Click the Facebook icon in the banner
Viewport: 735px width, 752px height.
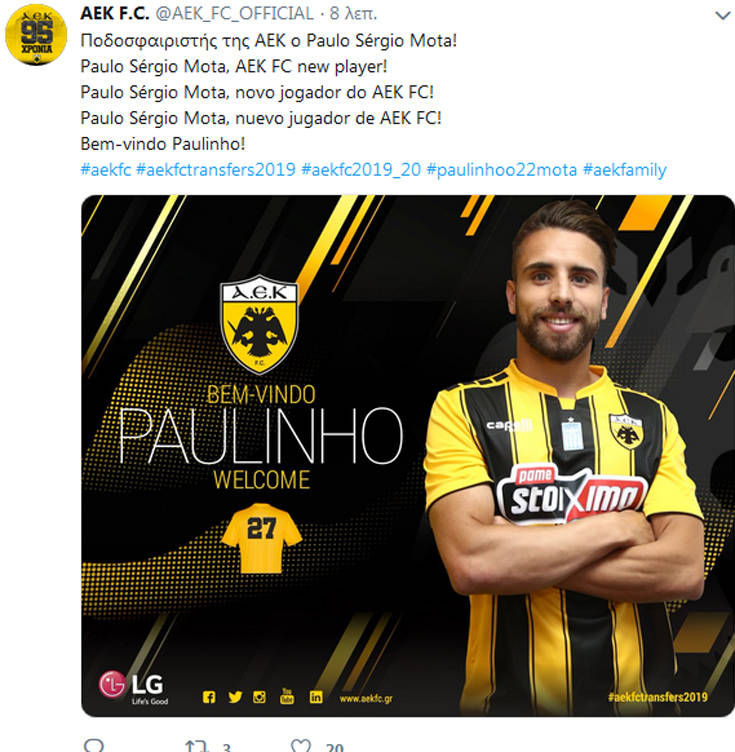tap(209, 697)
